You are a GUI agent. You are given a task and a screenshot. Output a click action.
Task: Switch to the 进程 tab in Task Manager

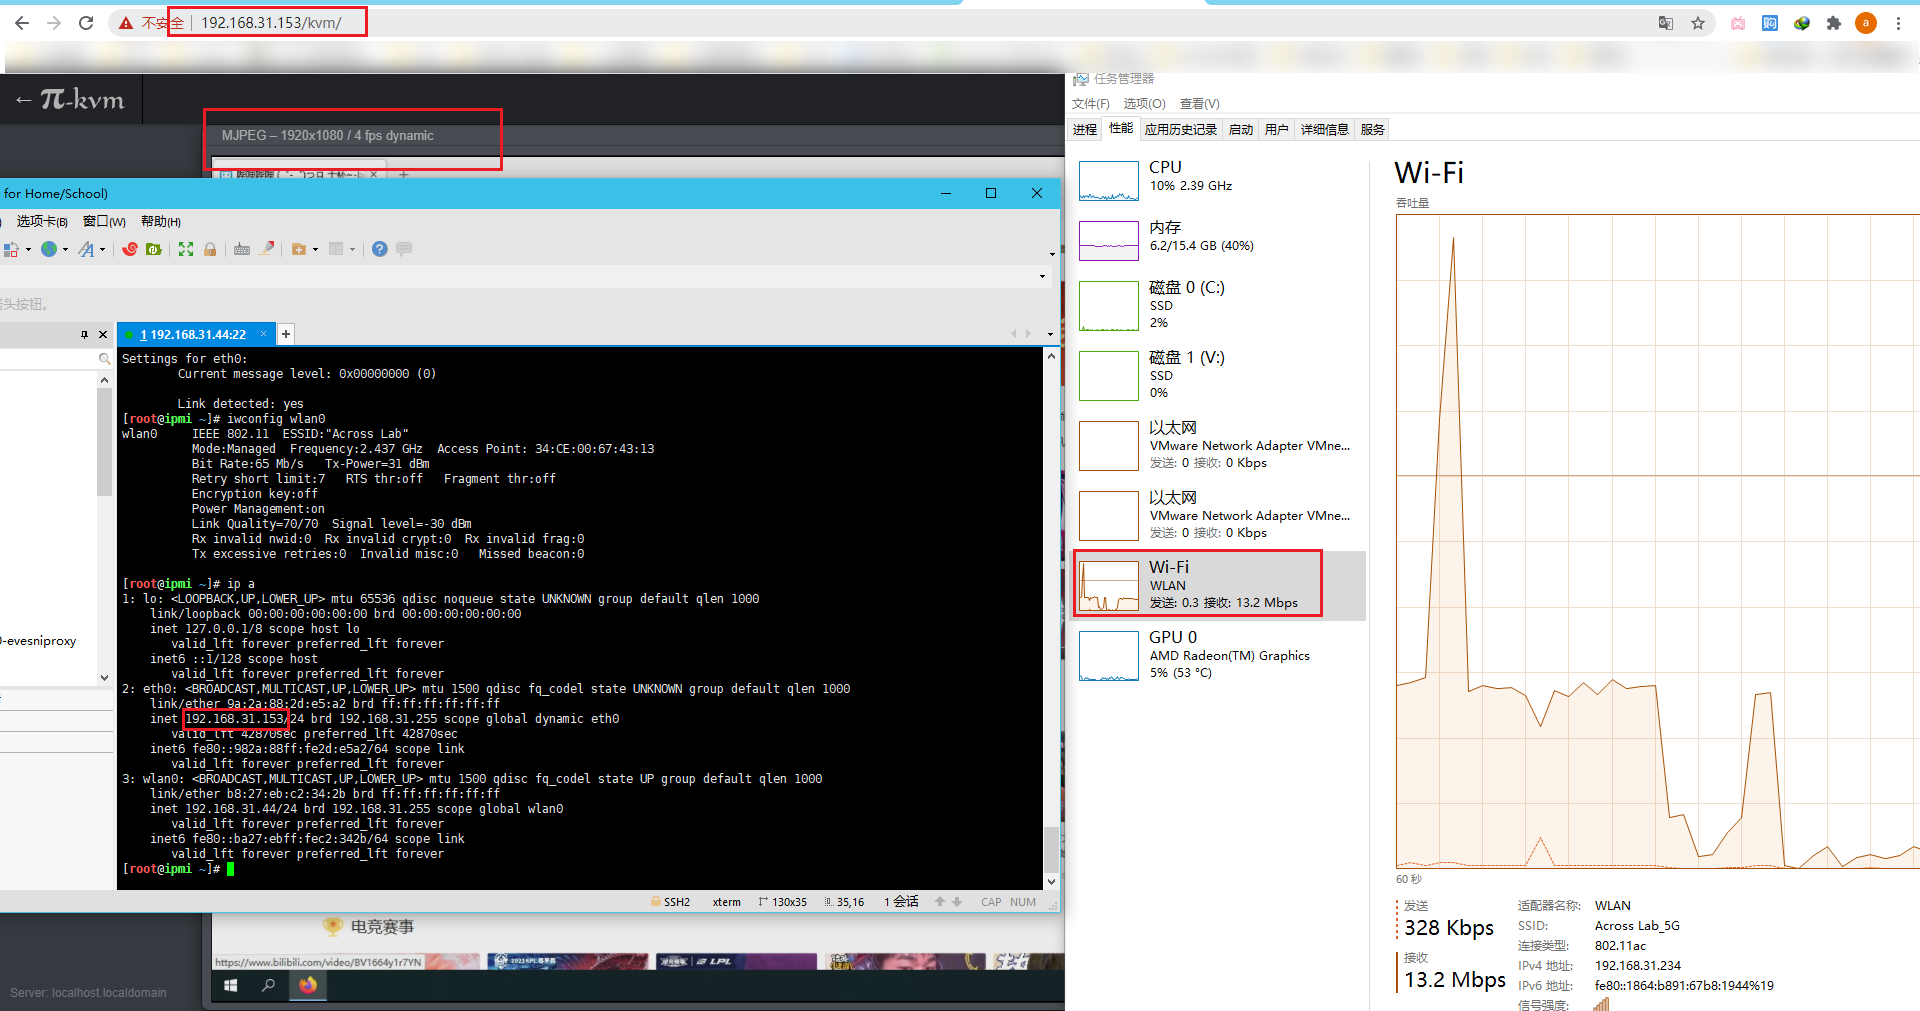click(1084, 129)
